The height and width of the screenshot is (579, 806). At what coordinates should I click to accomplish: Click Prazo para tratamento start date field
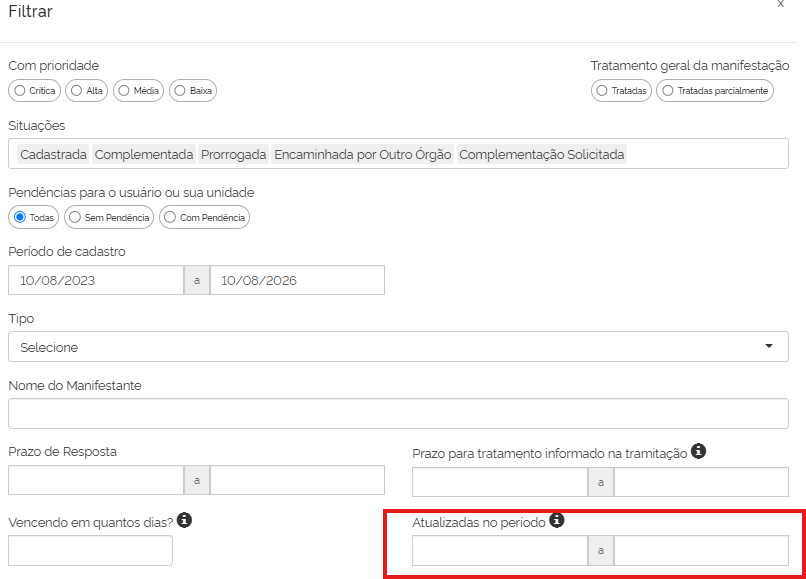pyautogui.click(x=500, y=482)
